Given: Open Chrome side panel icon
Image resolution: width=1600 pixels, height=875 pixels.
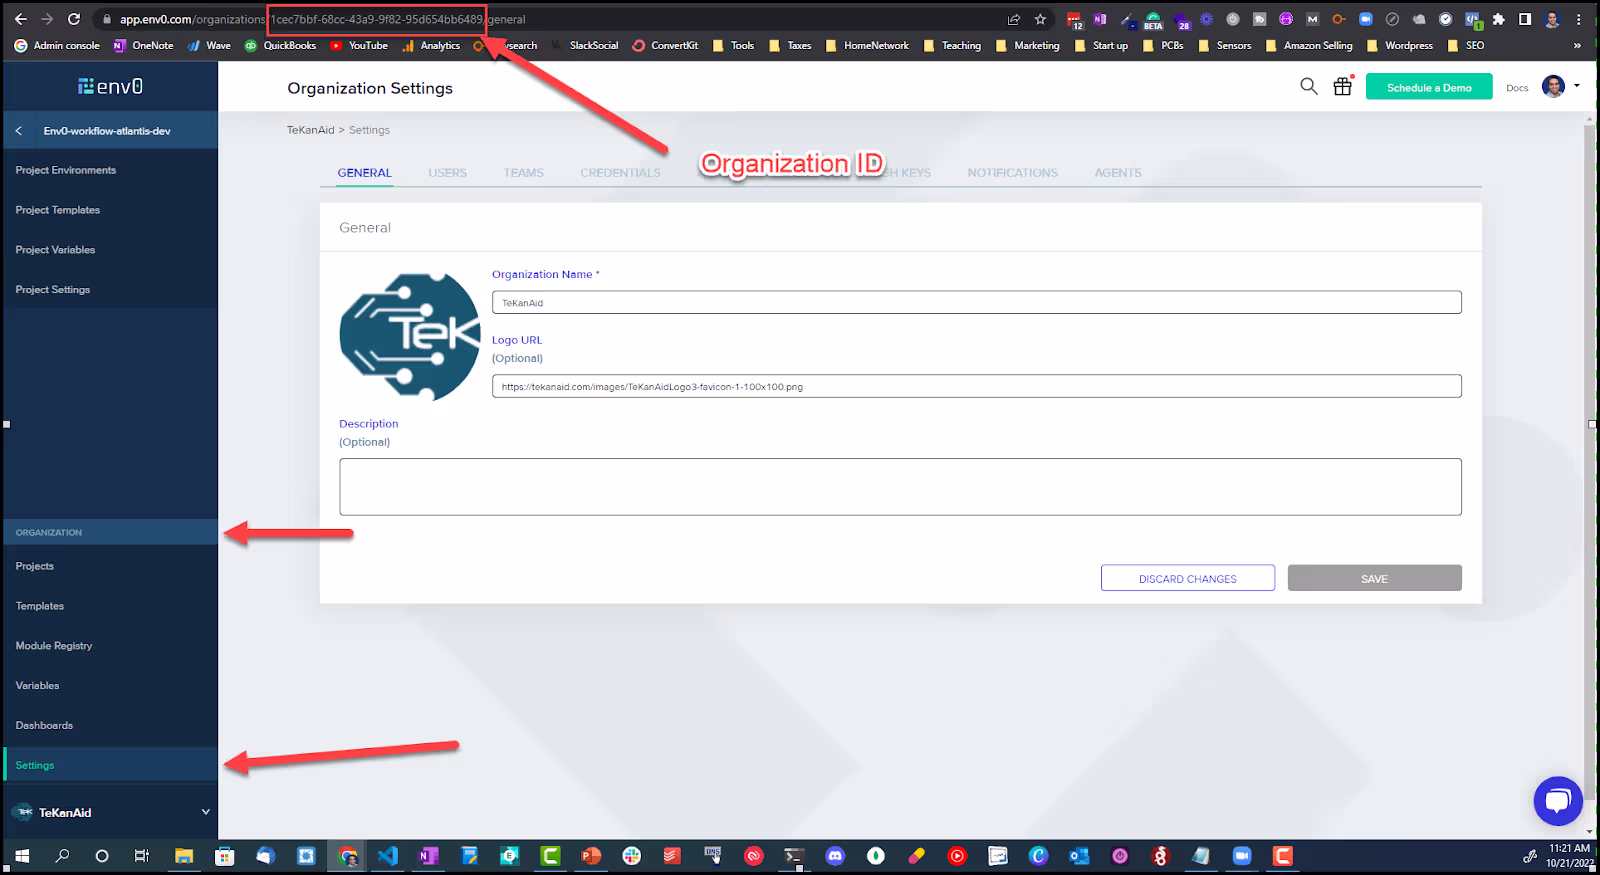Looking at the screenshot, I should (1524, 19).
